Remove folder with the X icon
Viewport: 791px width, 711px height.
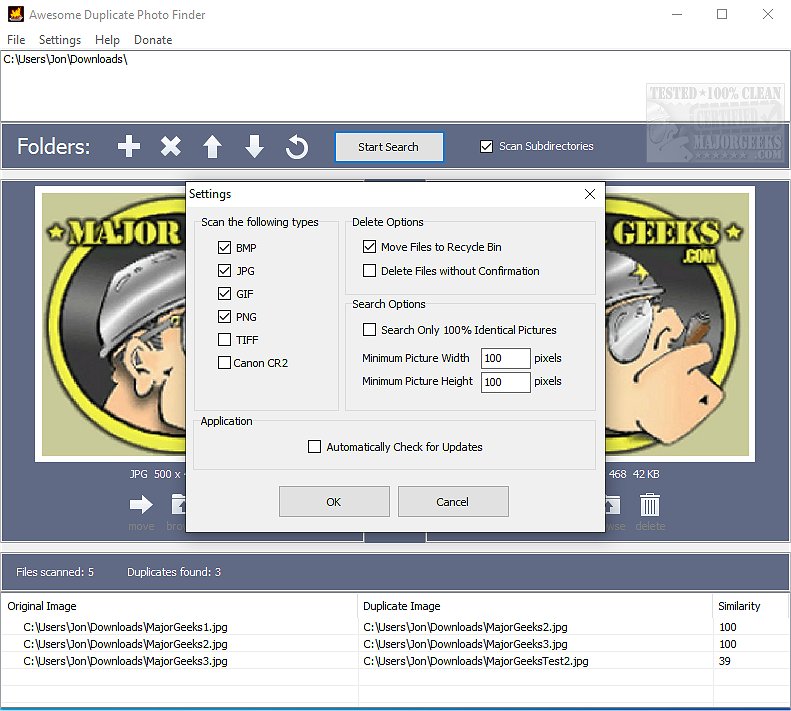click(171, 147)
